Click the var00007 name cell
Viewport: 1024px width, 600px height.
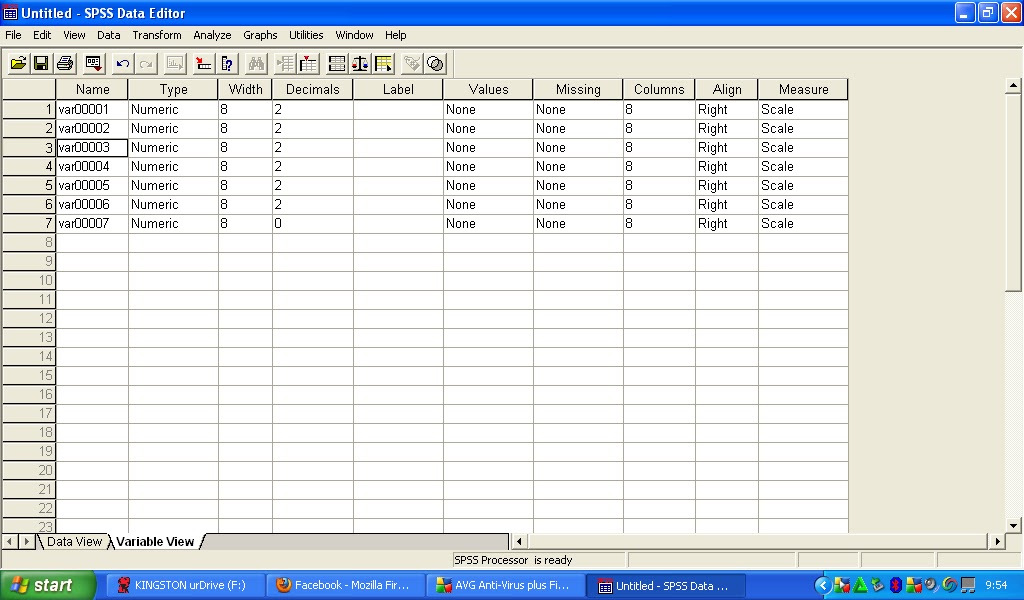click(x=92, y=223)
